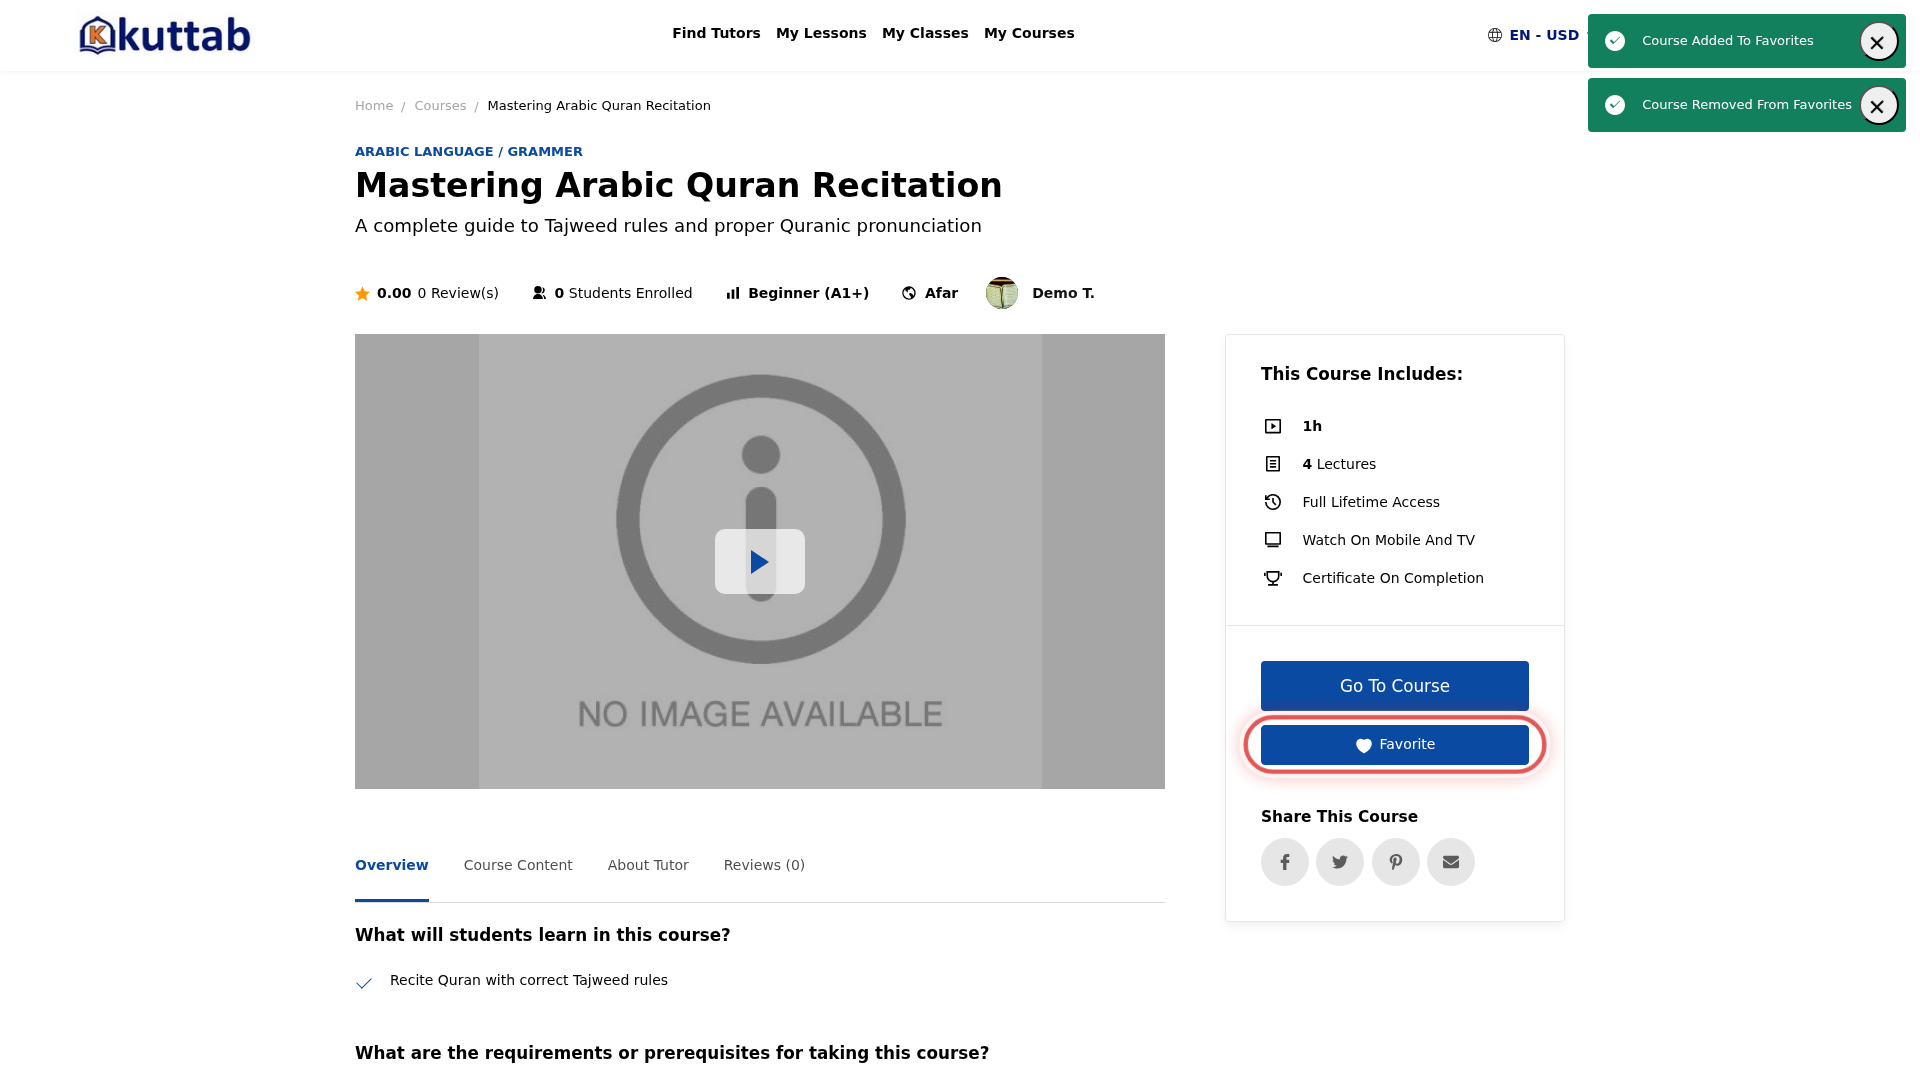Open Find Tutors in the navigation

coord(716,33)
